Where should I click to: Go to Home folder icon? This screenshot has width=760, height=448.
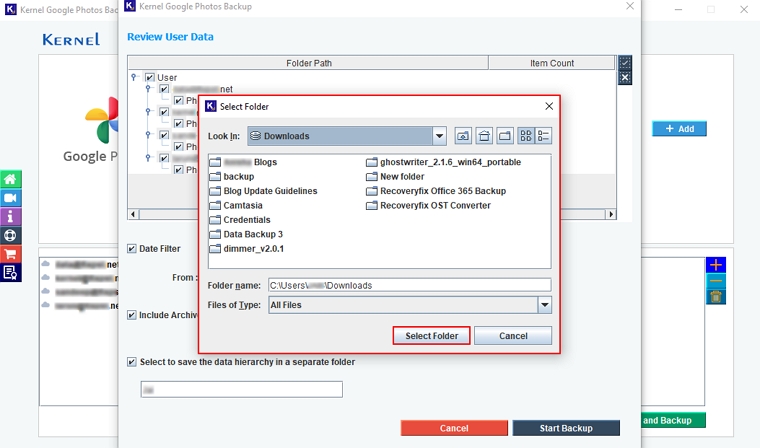pos(484,136)
